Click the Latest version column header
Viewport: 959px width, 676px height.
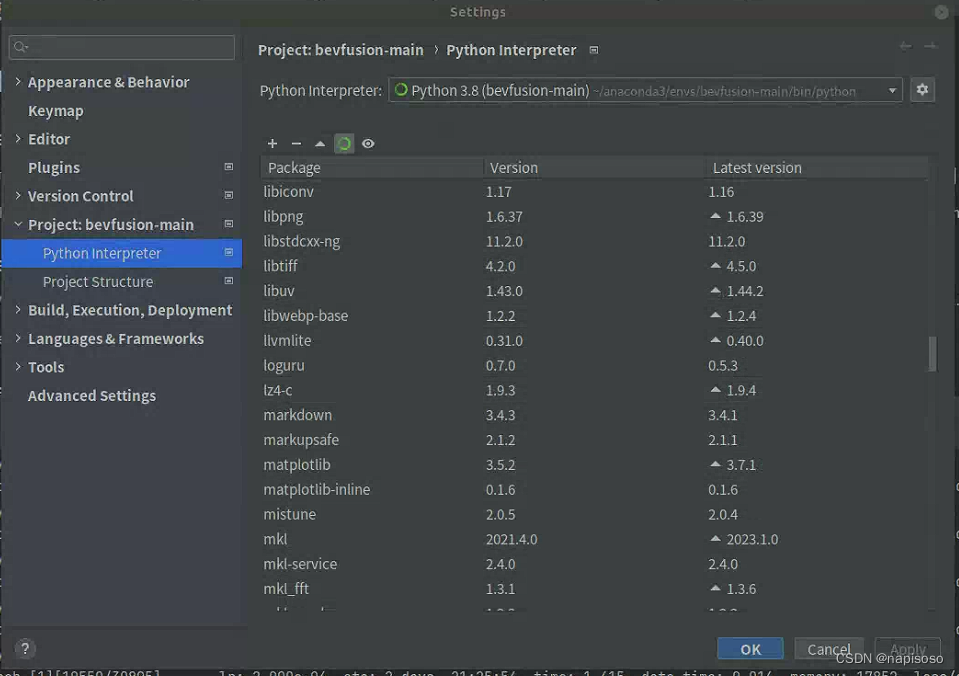pos(817,168)
